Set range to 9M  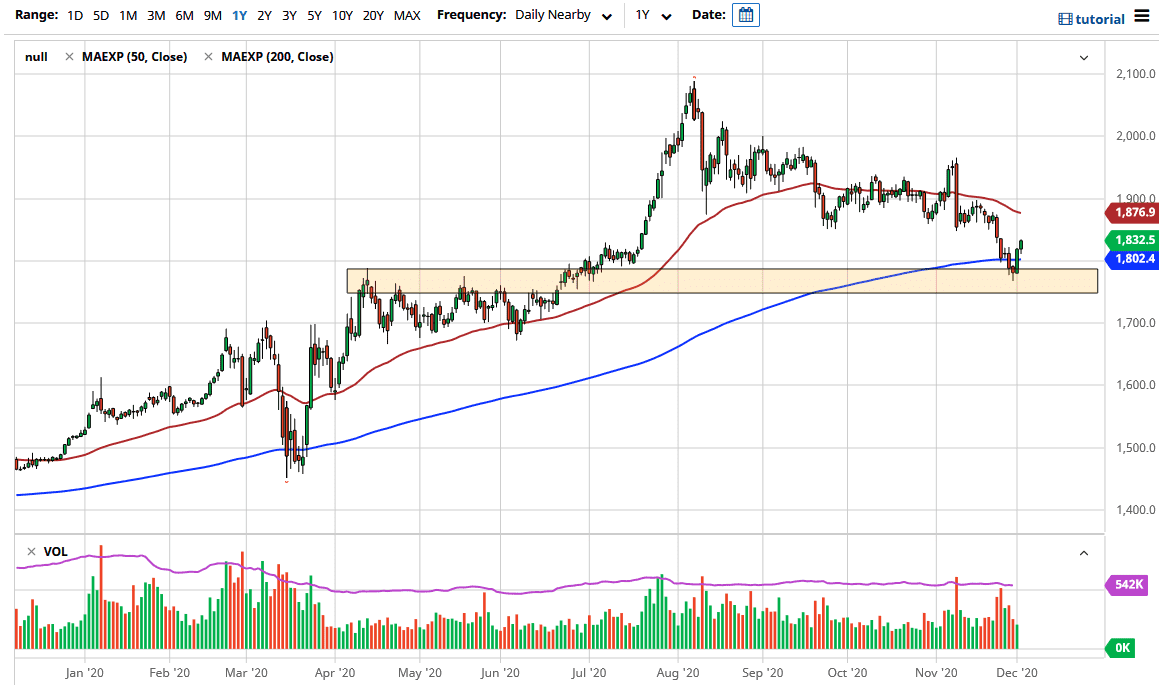pyautogui.click(x=212, y=15)
